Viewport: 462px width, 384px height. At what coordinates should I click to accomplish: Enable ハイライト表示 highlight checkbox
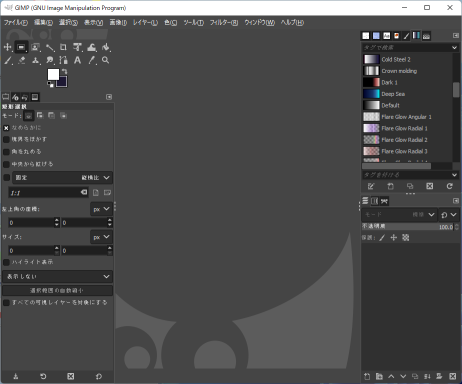coord(6,262)
